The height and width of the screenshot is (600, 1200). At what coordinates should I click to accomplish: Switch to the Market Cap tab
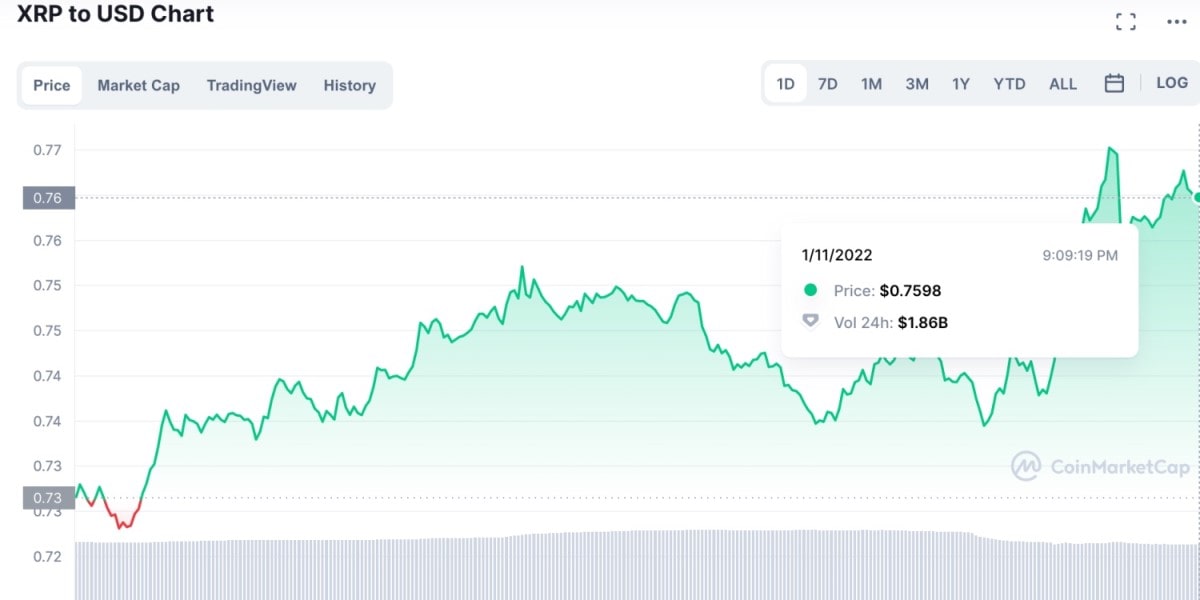pyautogui.click(x=138, y=85)
